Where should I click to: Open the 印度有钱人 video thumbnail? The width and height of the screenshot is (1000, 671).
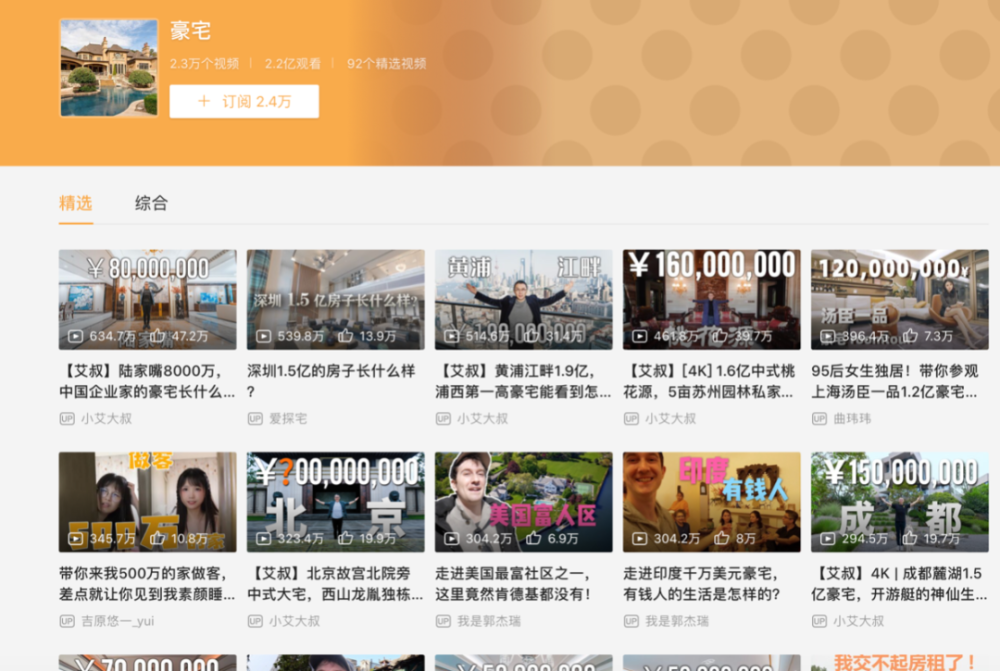pos(712,502)
